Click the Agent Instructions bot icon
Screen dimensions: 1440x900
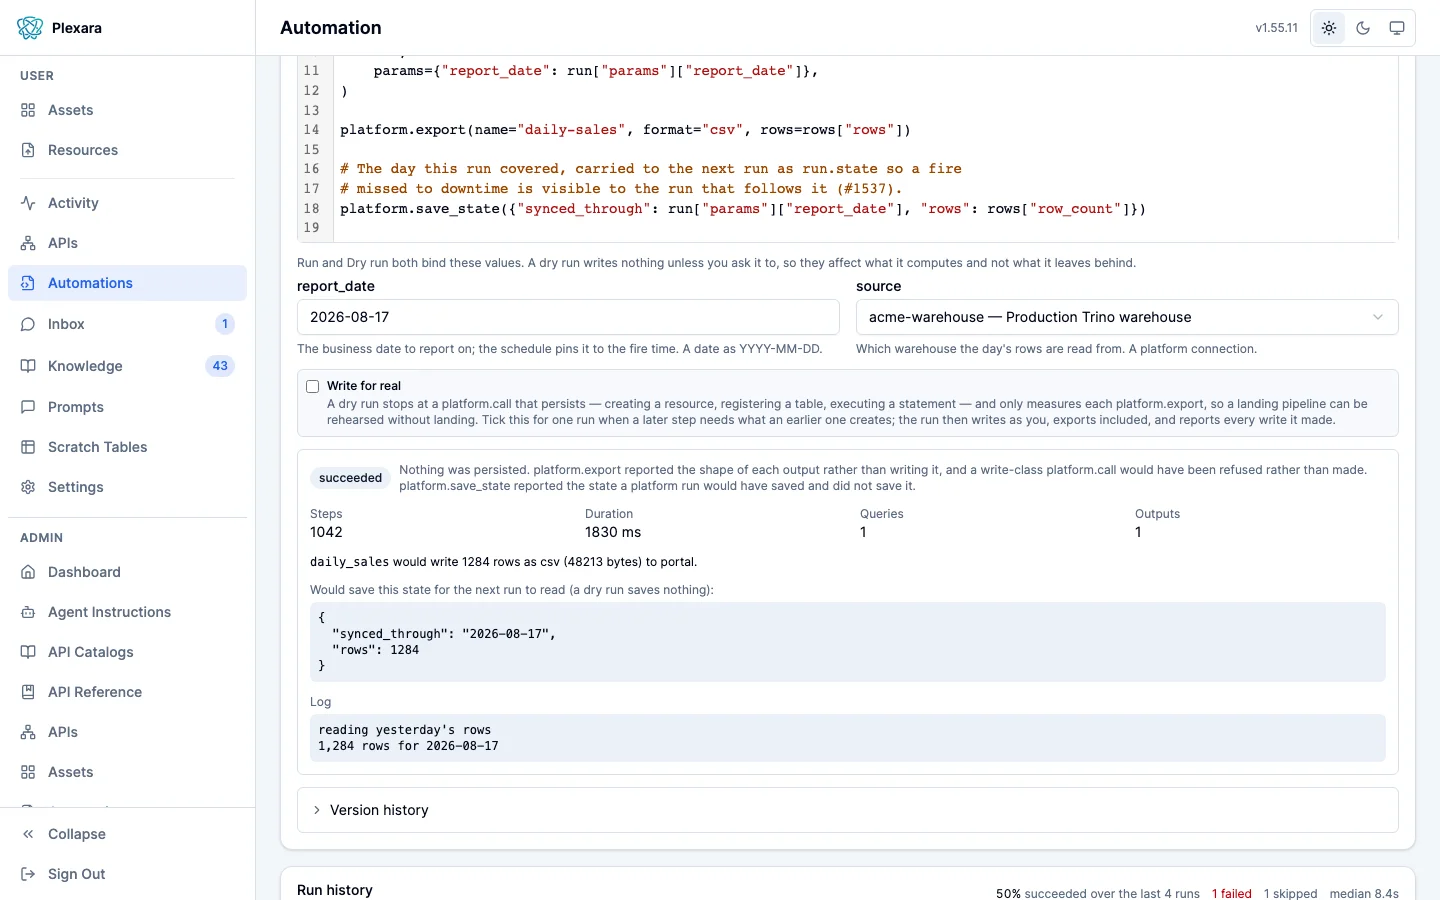(x=28, y=612)
